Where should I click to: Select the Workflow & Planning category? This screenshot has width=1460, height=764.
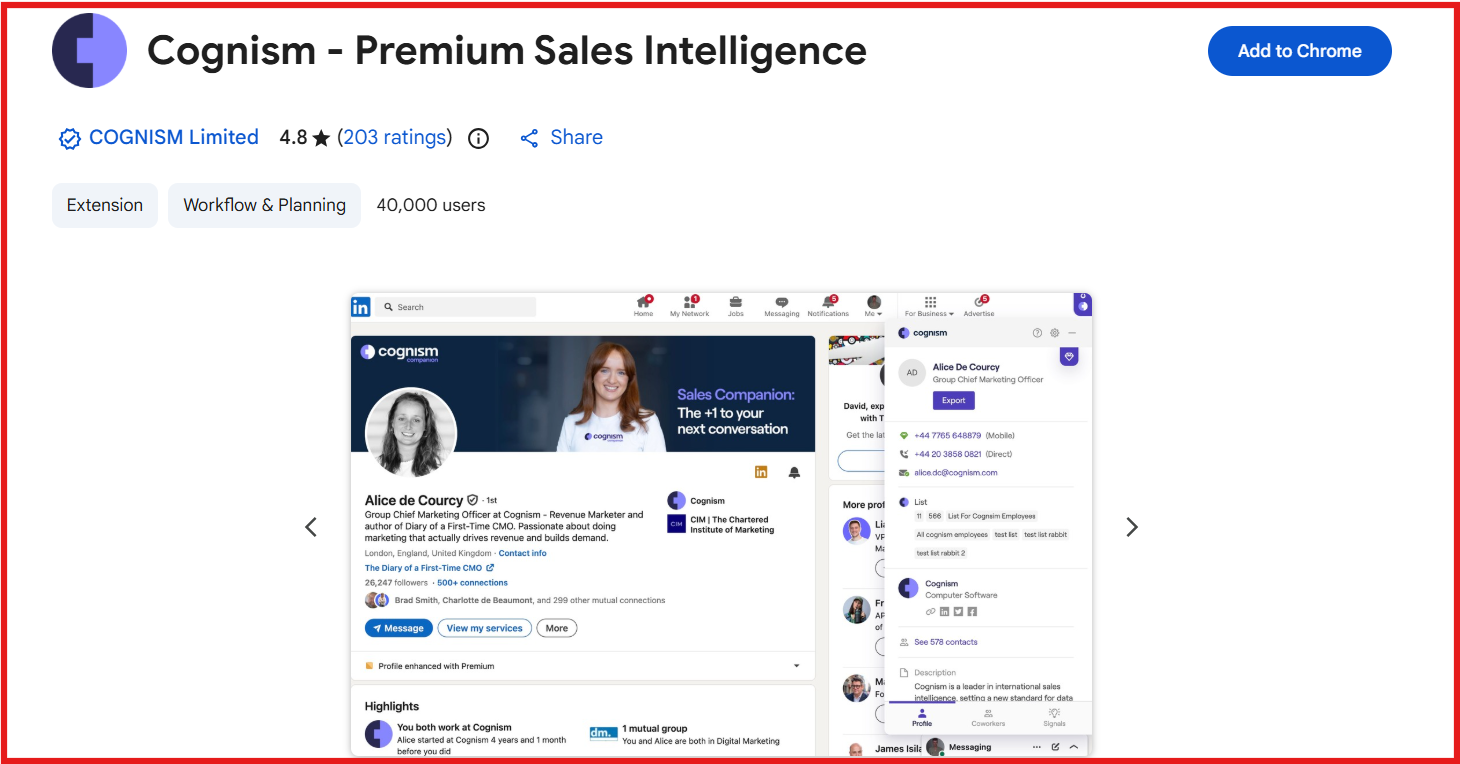click(x=264, y=204)
